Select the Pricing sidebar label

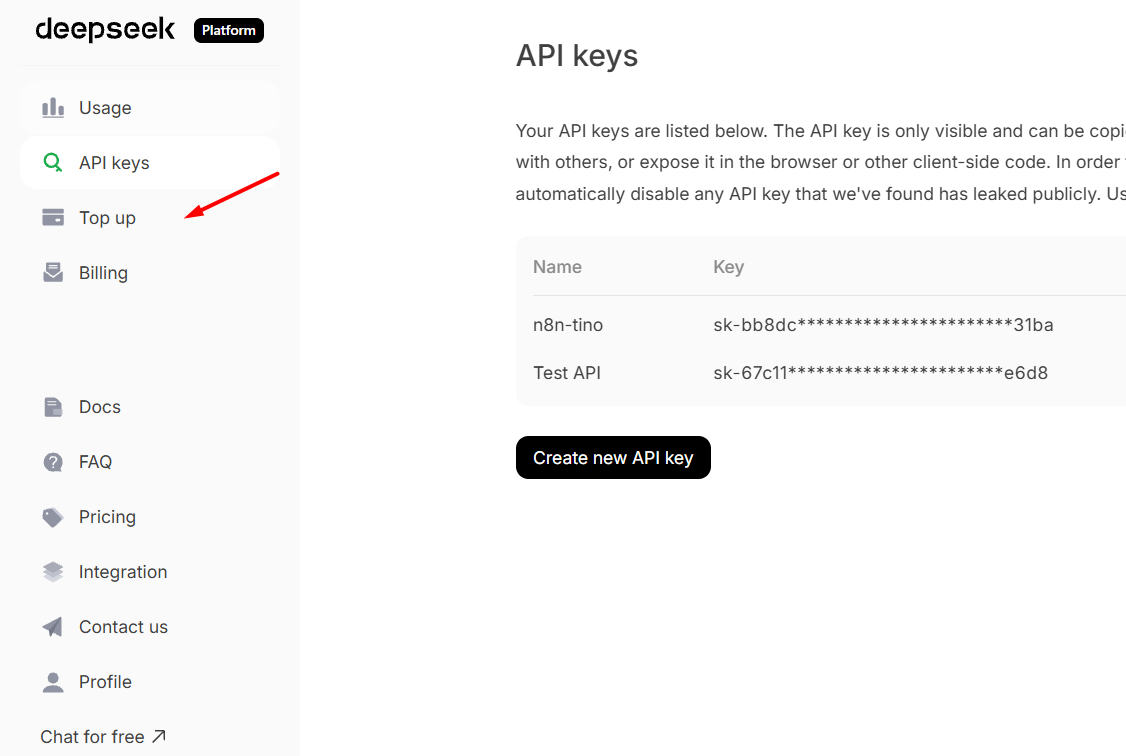point(107,517)
